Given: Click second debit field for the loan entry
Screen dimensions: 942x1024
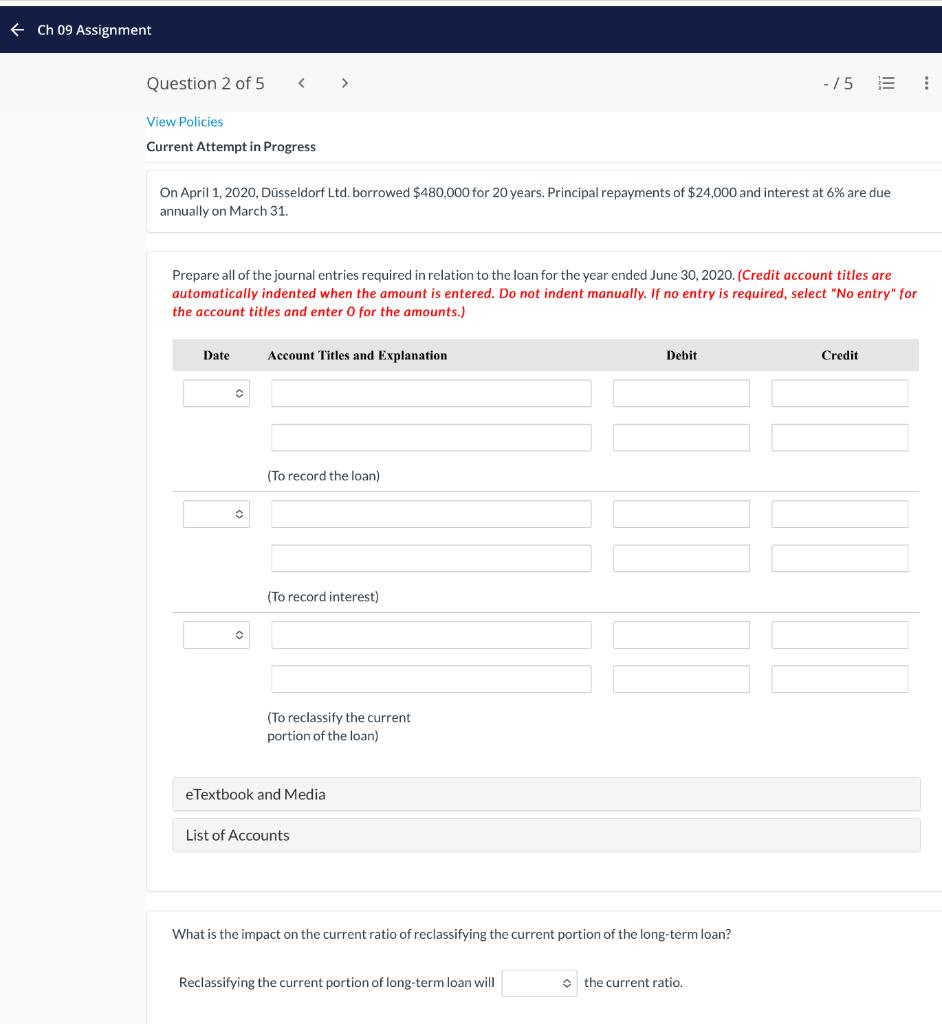Looking at the screenshot, I should (x=681, y=438).
